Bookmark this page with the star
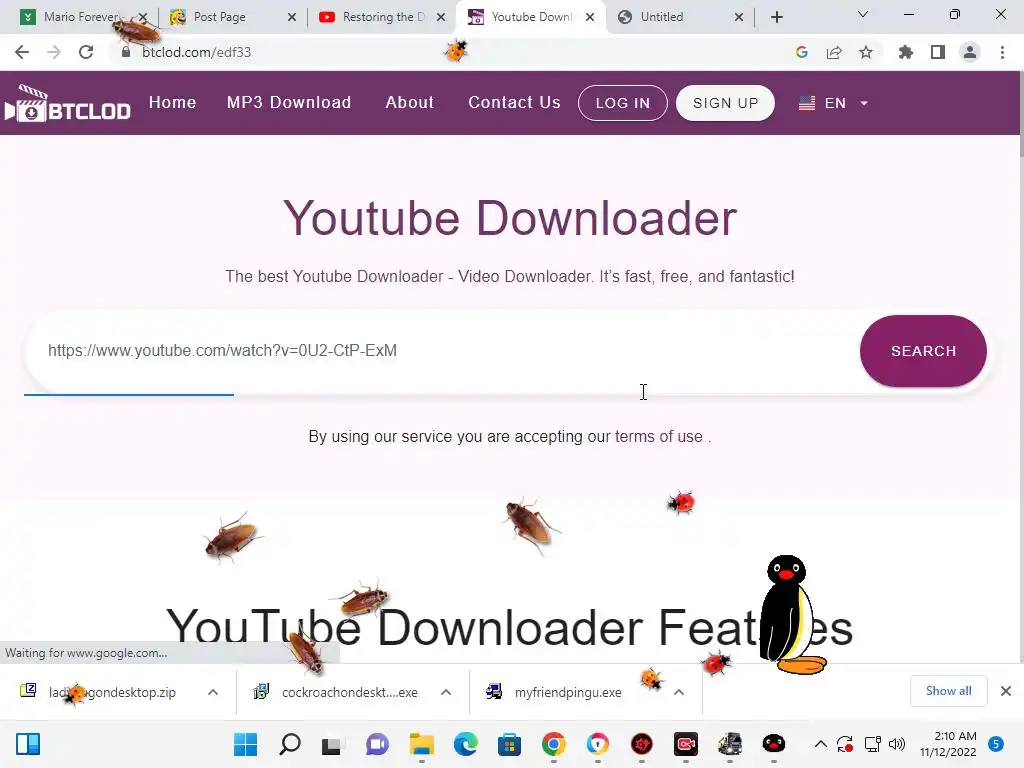The height and width of the screenshot is (768, 1024). (866, 52)
